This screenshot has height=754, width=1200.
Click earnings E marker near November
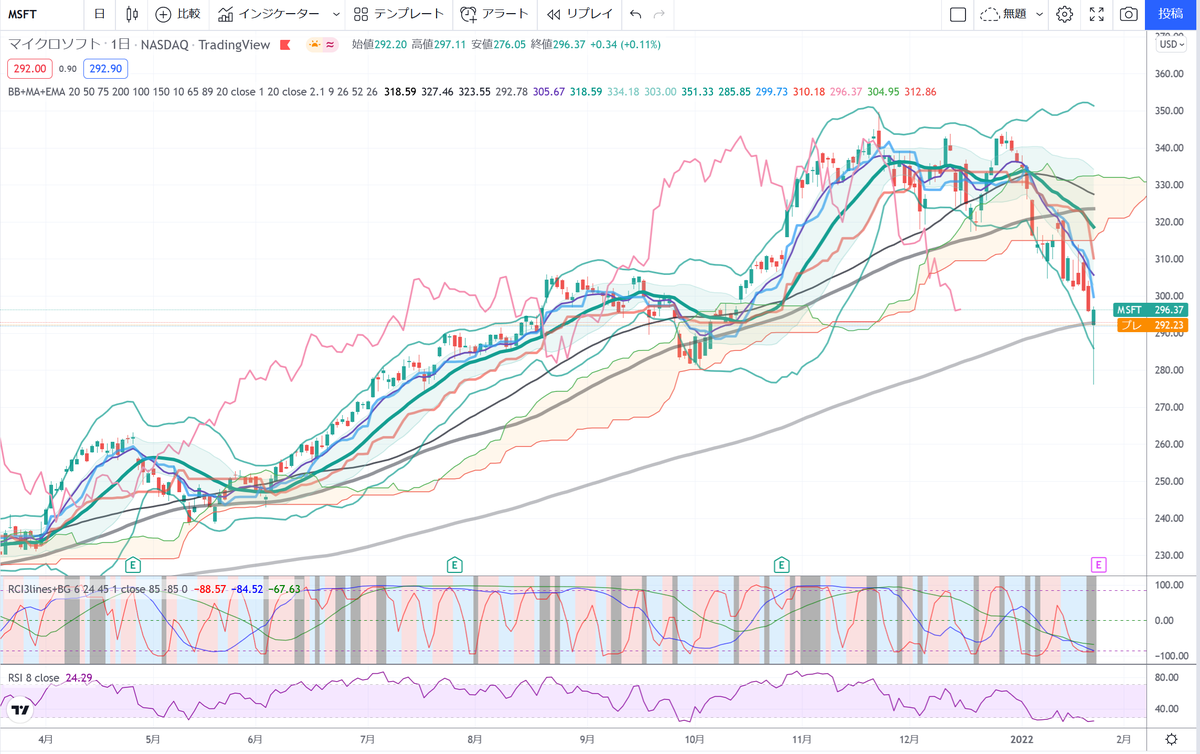point(780,565)
